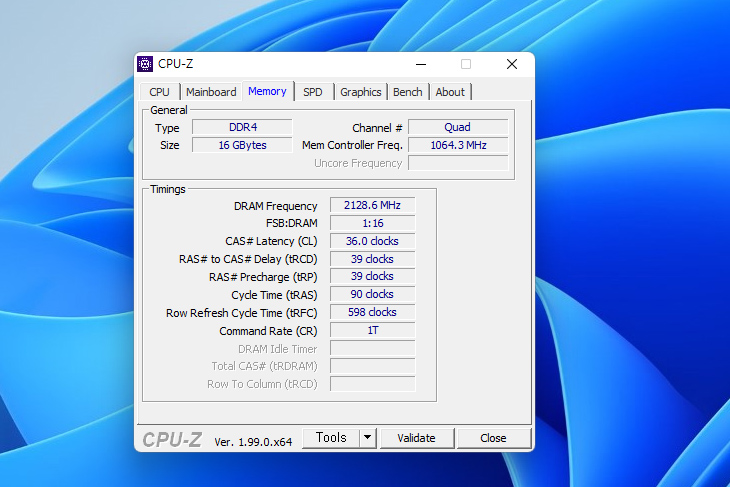The height and width of the screenshot is (487, 730).
Task: Click the empty DRAM Idle Timer field
Action: 372,348
